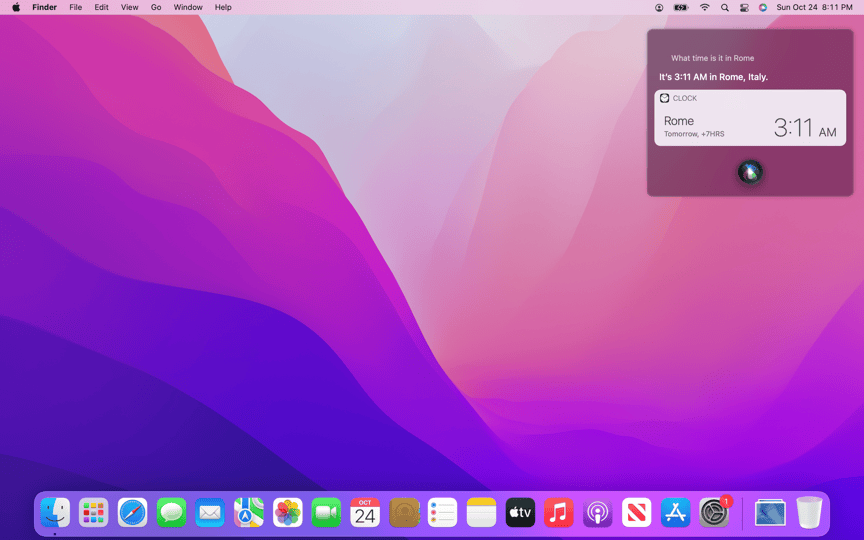Image resolution: width=864 pixels, height=540 pixels.
Task: Open Reminders app in the Dock
Action: tap(442, 512)
